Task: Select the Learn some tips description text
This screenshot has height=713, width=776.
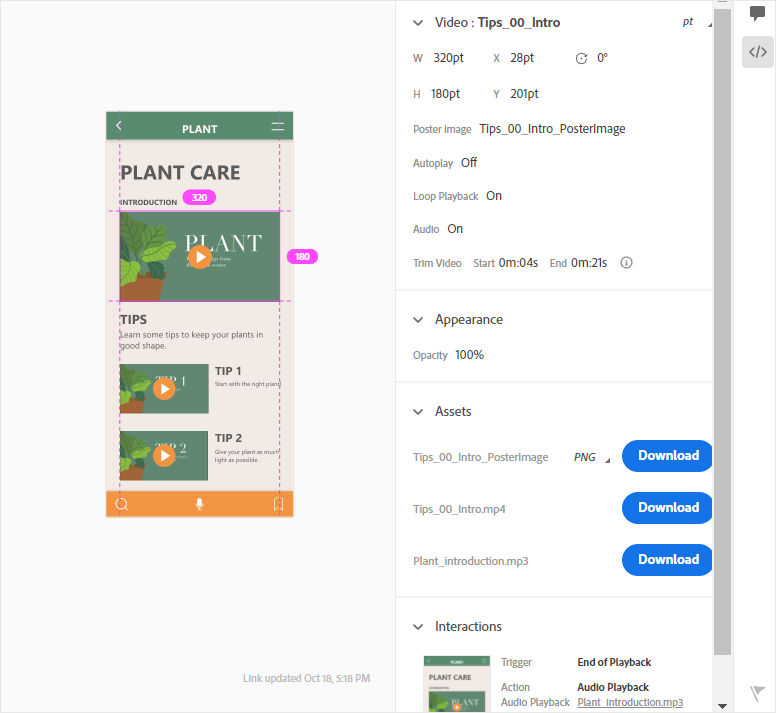Action: coord(192,340)
